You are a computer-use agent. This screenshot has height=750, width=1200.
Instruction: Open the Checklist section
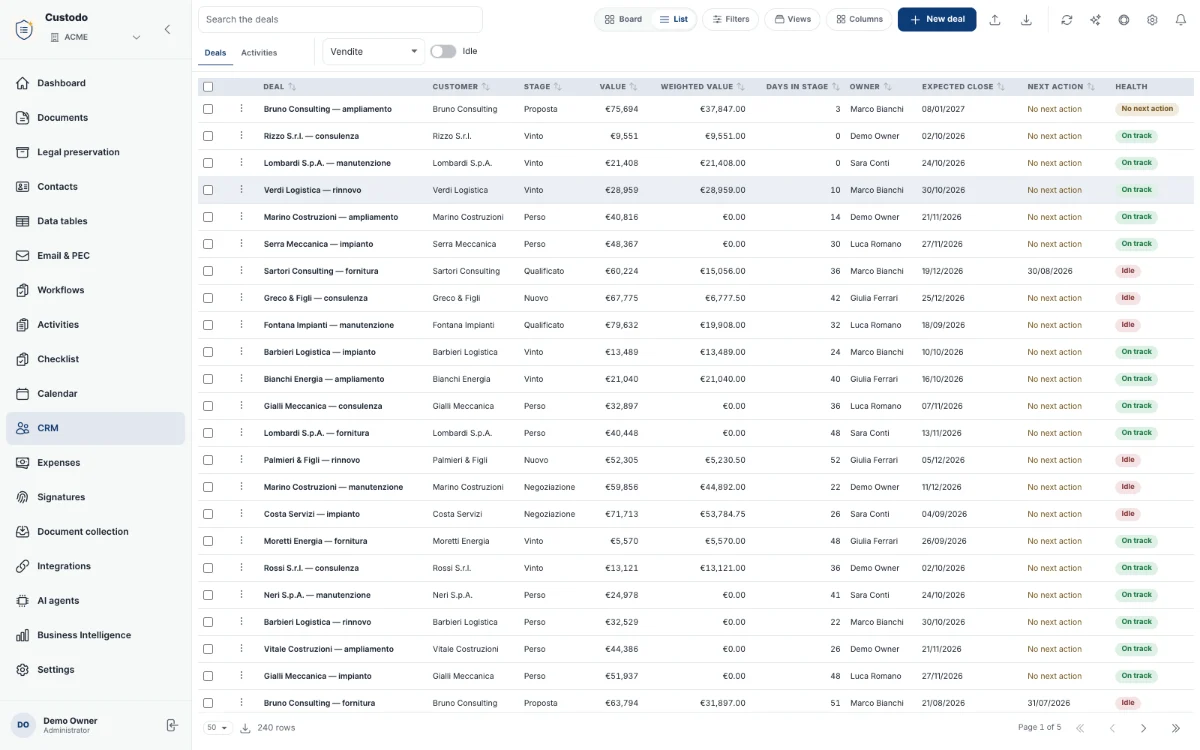(95, 359)
